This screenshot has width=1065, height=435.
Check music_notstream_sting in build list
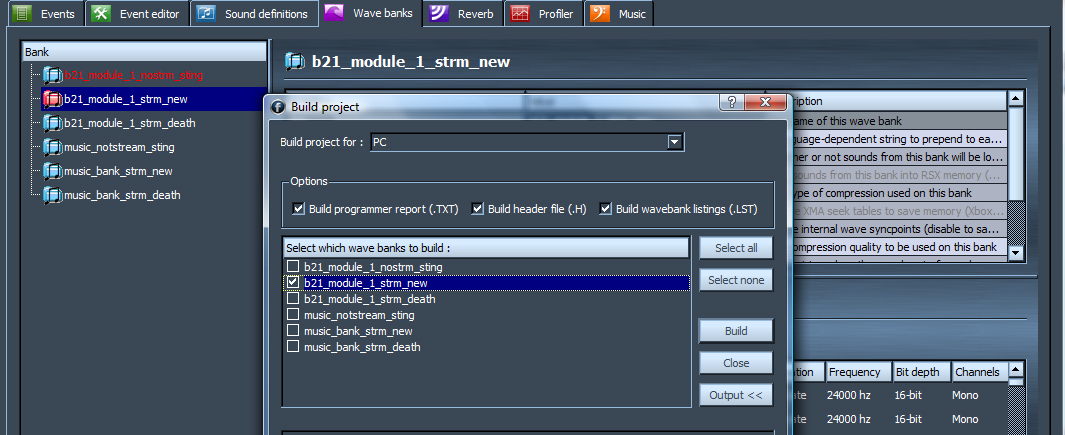pos(293,315)
